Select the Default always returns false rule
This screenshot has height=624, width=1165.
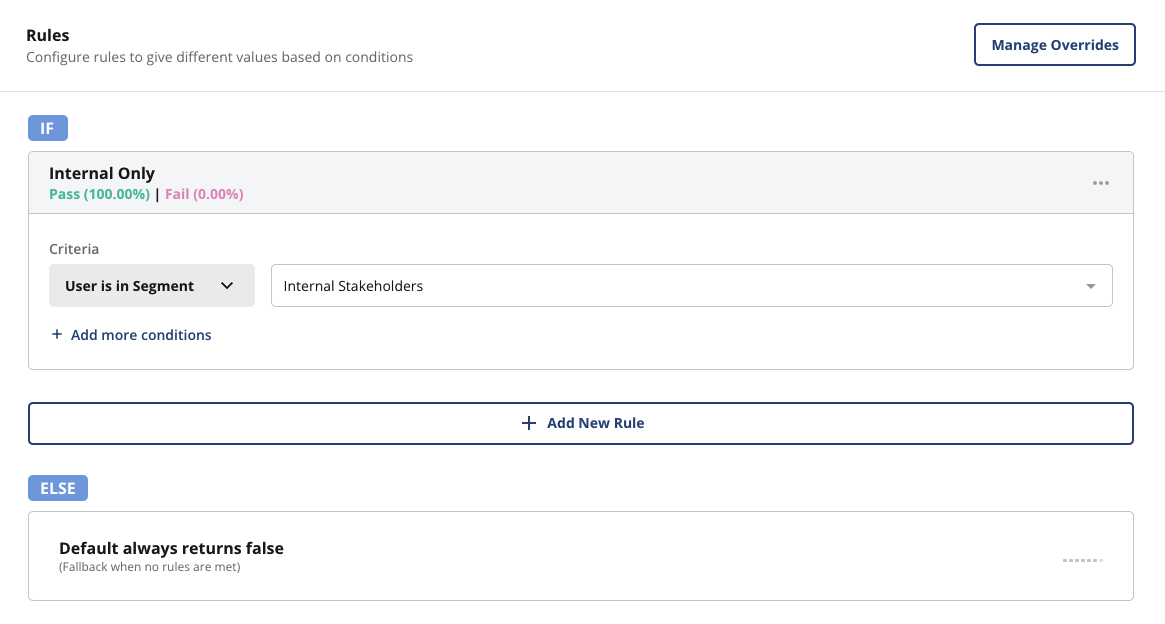171,548
